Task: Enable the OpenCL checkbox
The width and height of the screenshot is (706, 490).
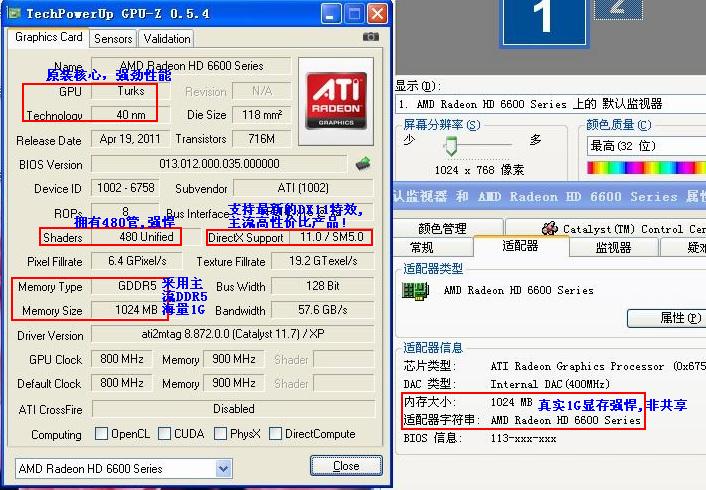Action: 101,434
